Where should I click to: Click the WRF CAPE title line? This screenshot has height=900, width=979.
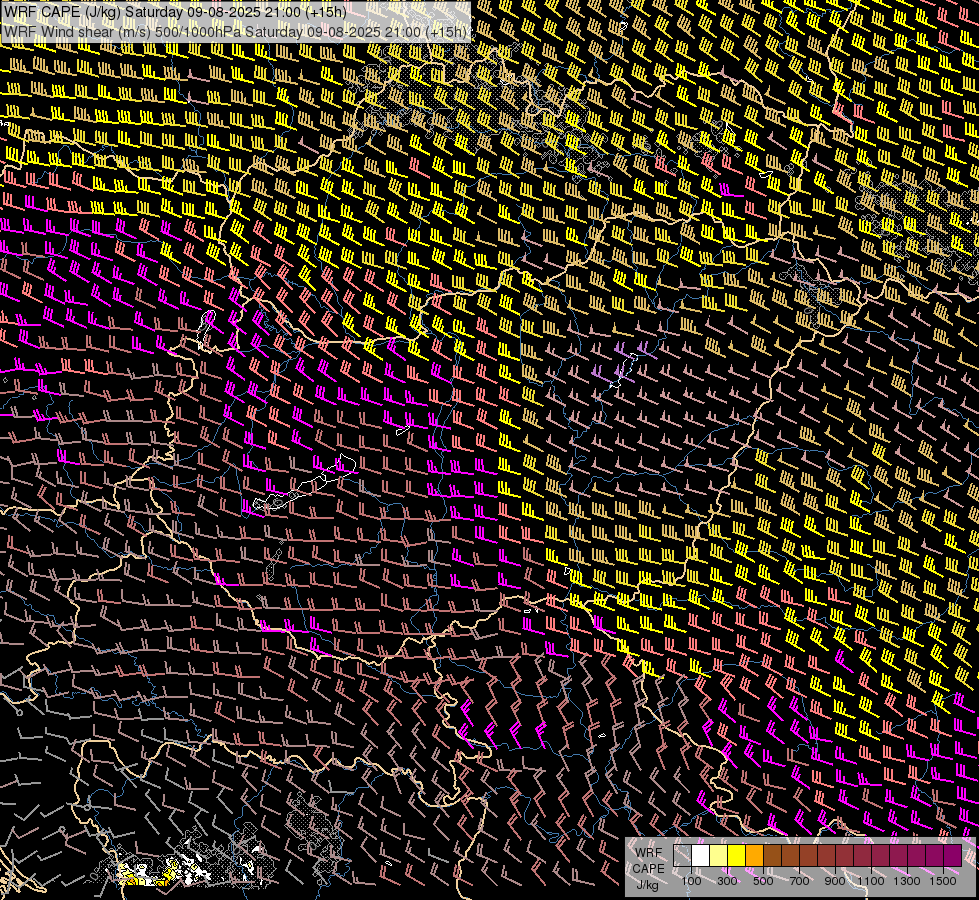[x=175, y=11]
